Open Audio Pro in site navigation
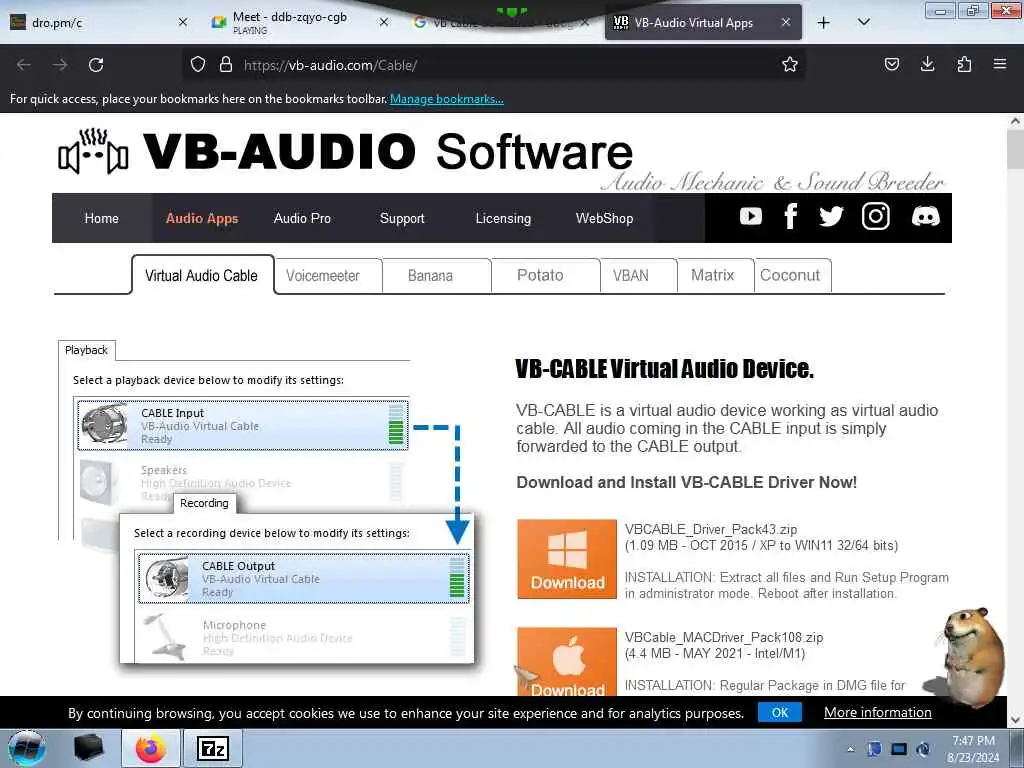Viewport: 1024px width, 768px height. (302, 218)
